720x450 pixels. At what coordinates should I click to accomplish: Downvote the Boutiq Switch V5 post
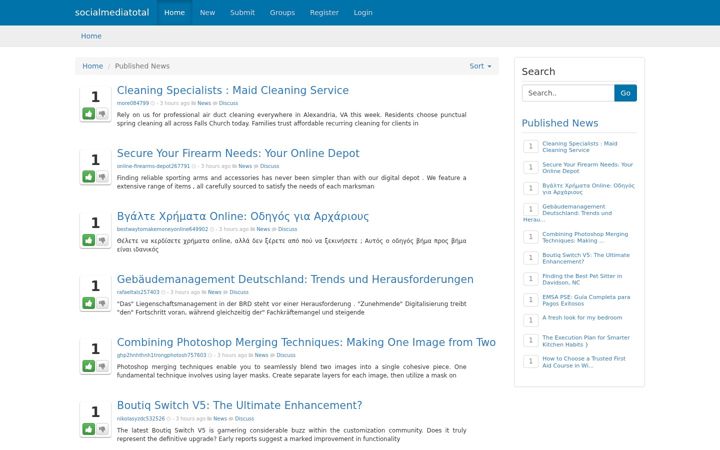coord(102,429)
